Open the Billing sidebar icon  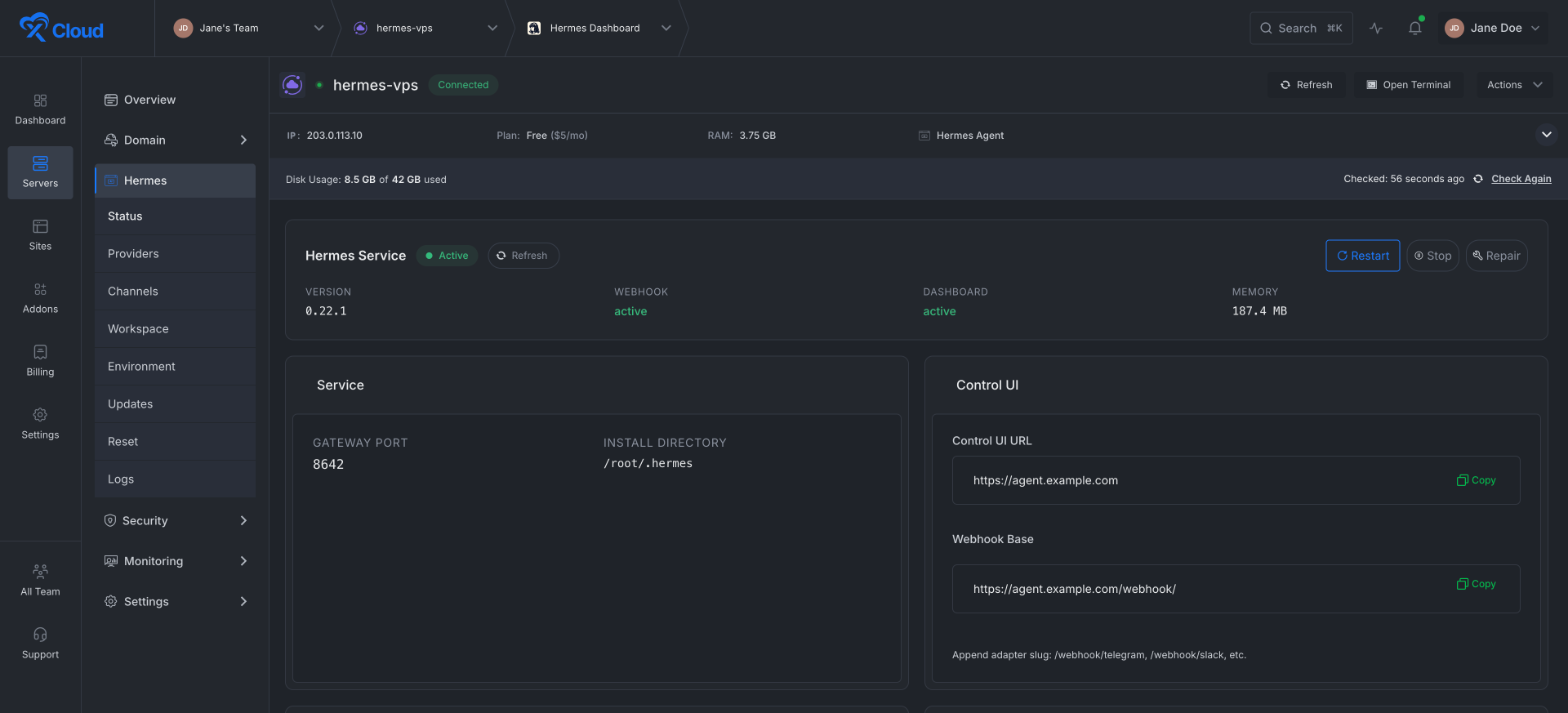click(40, 352)
